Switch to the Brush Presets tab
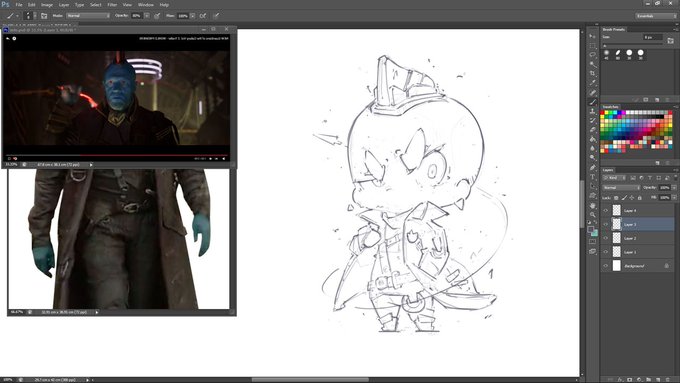 click(x=614, y=29)
